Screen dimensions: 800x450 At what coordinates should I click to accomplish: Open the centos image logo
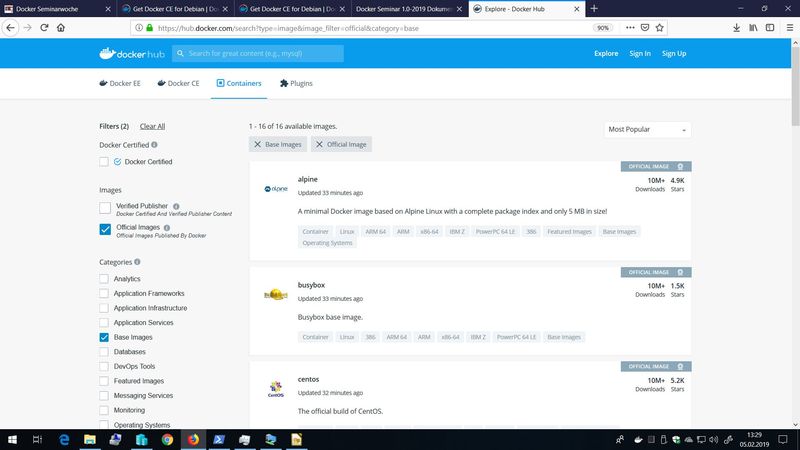click(276, 389)
